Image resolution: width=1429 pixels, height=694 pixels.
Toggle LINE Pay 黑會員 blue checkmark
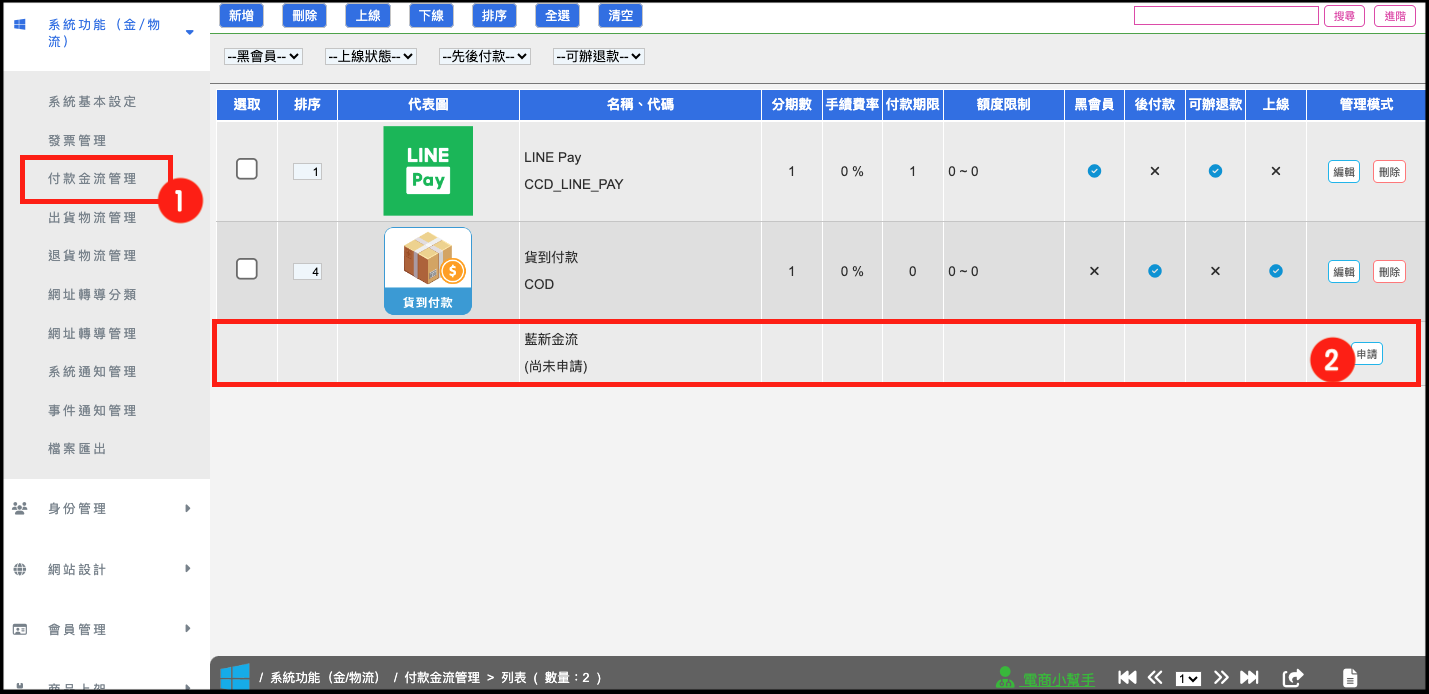click(1094, 171)
